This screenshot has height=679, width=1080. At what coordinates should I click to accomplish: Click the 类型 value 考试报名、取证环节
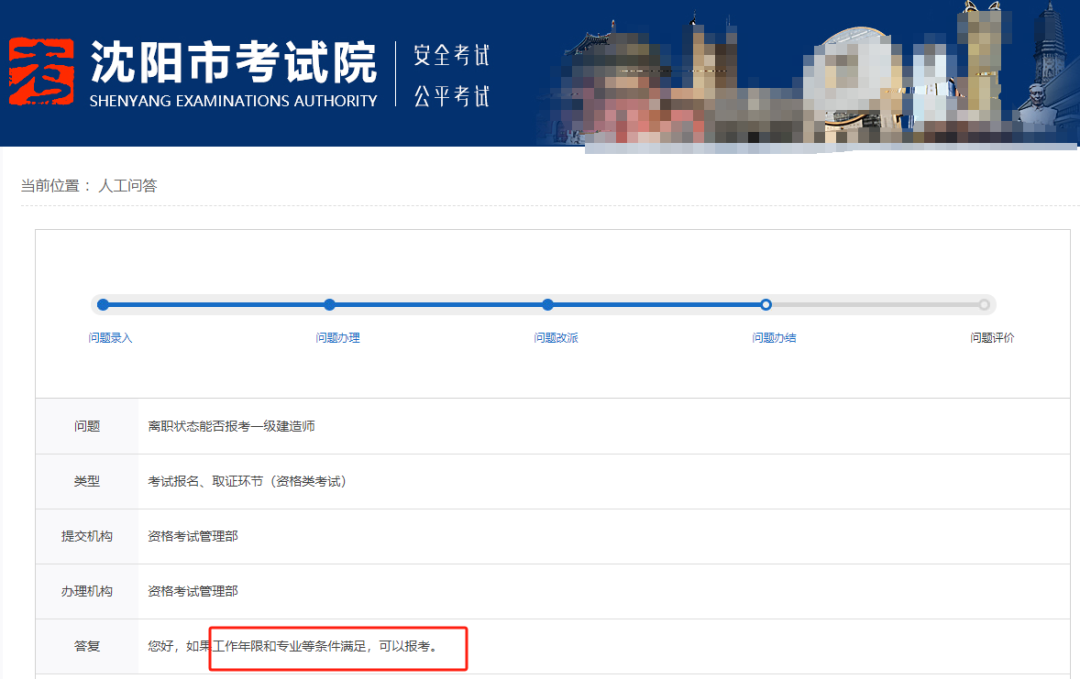pyautogui.click(x=247, y=481)
